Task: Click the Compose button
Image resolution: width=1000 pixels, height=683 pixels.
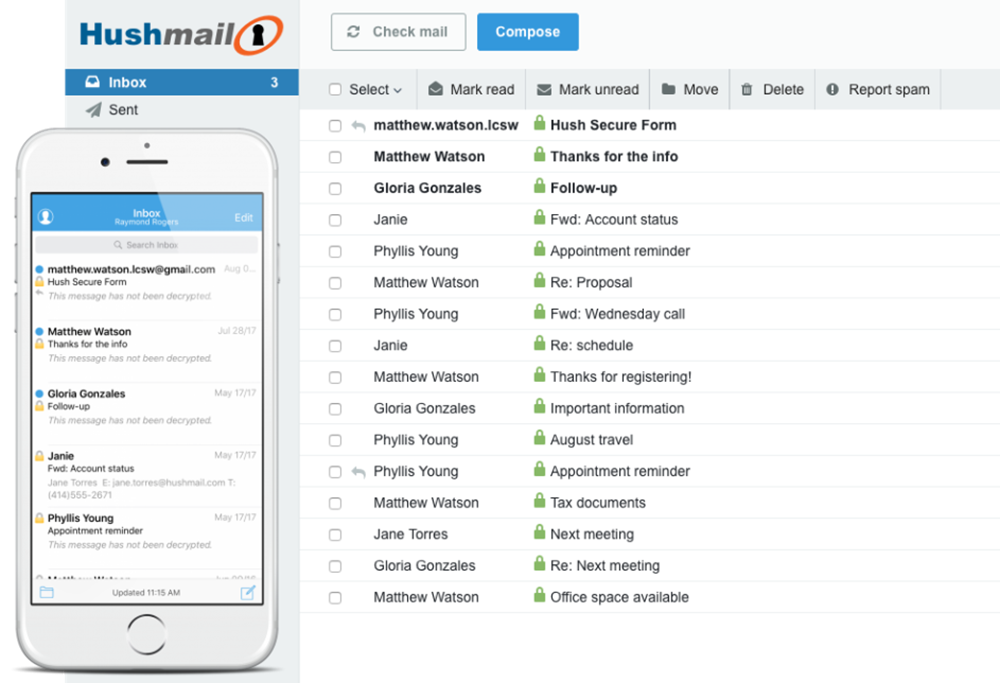Action: (528, 32)
